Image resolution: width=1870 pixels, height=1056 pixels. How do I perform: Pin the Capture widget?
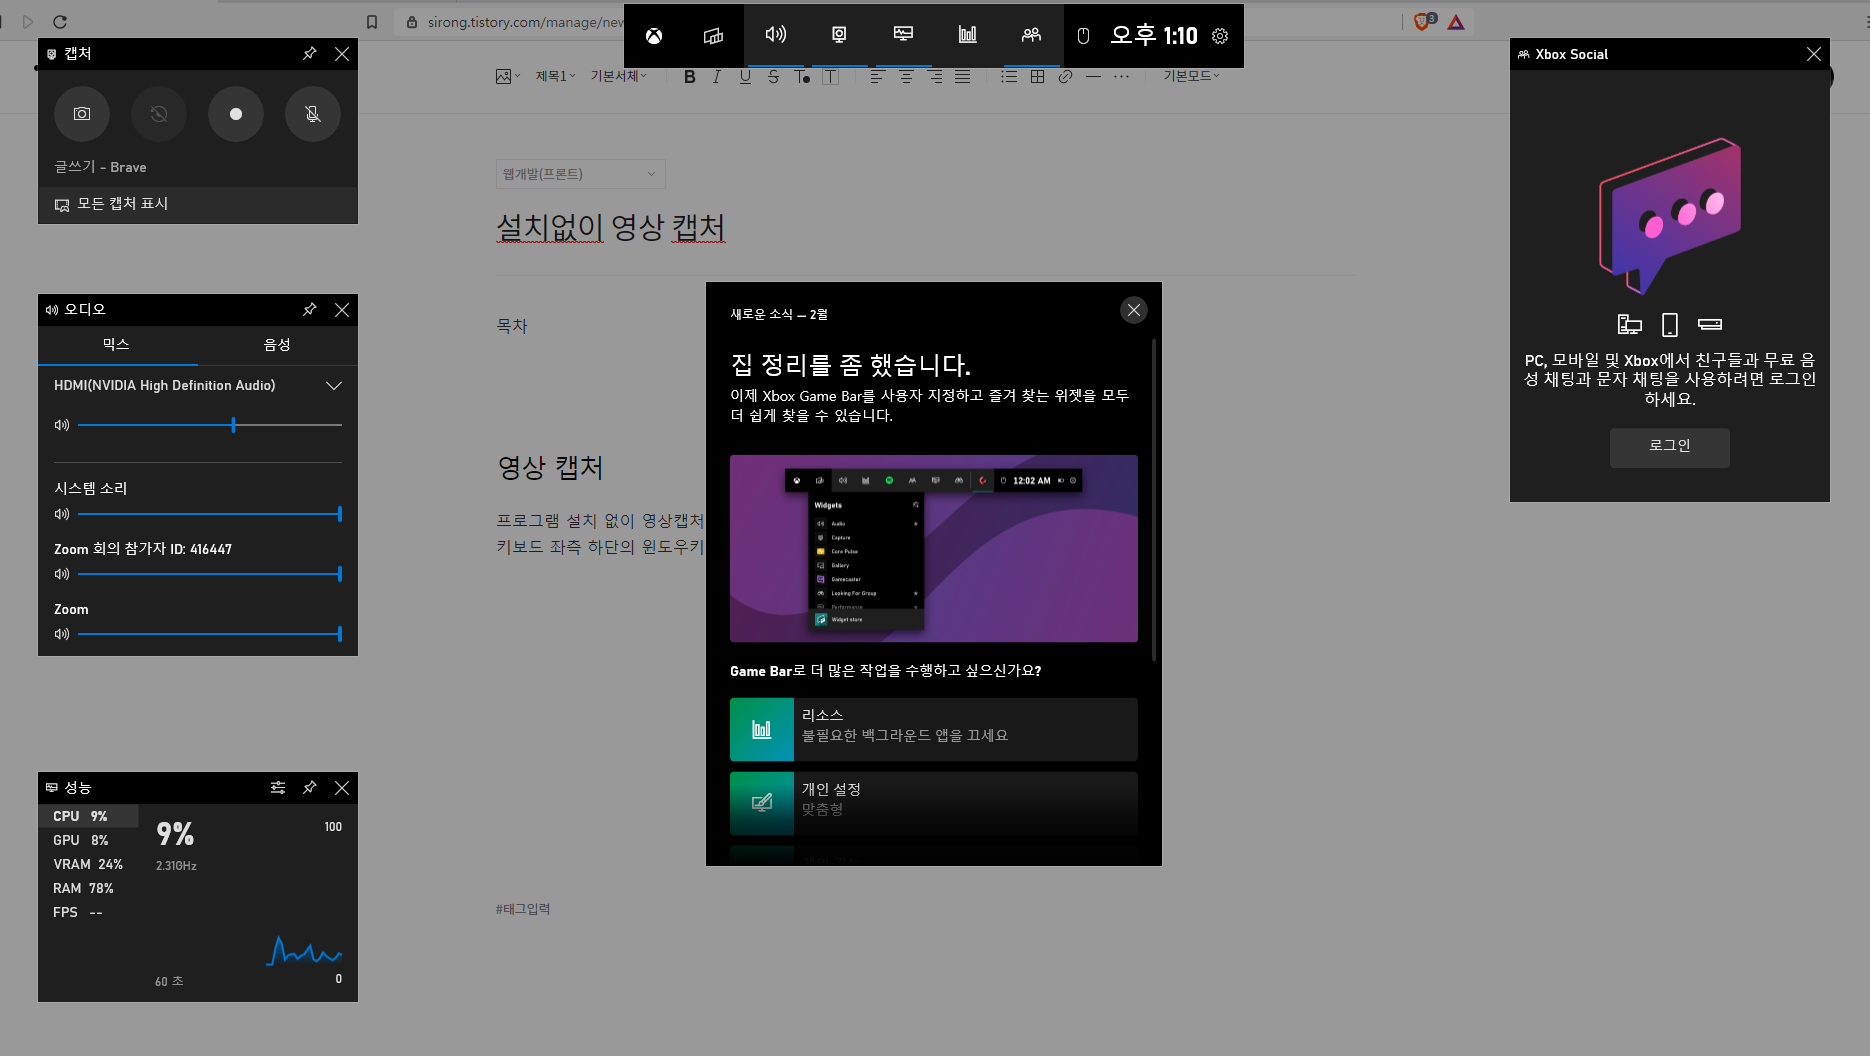pos(310,54)
